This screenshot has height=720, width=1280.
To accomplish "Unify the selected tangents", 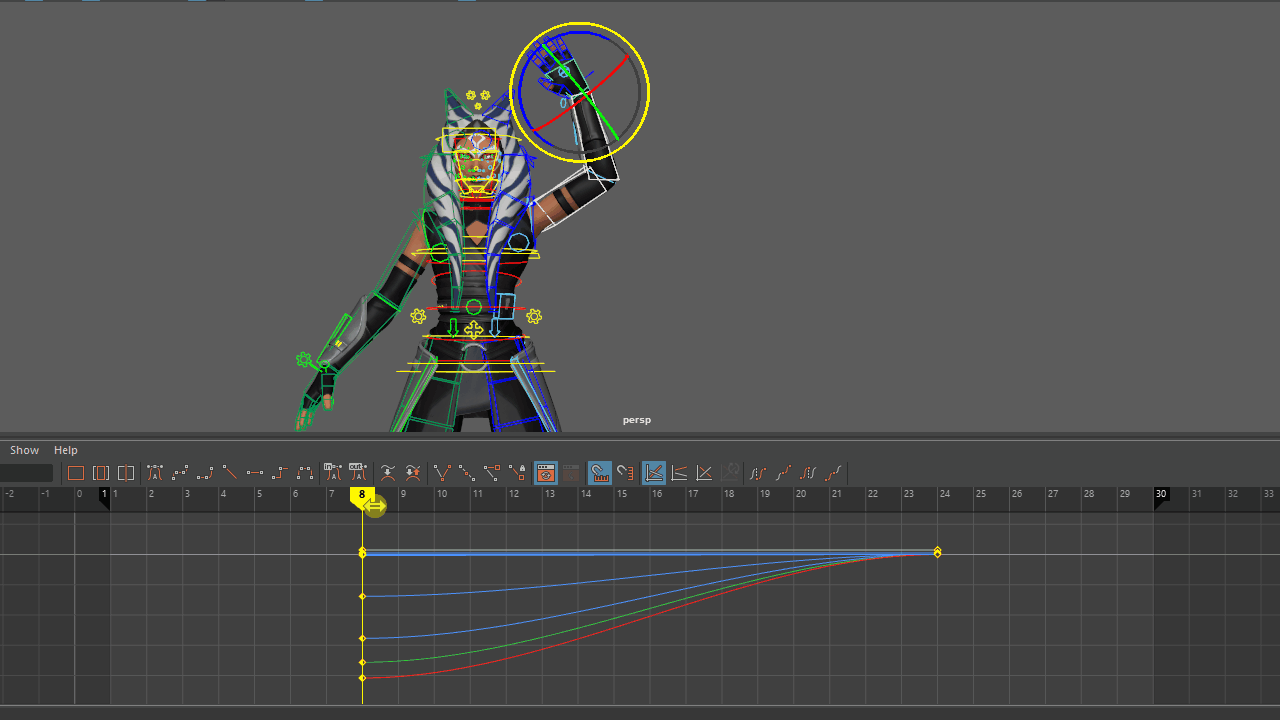I will click(x=467, y=473).
